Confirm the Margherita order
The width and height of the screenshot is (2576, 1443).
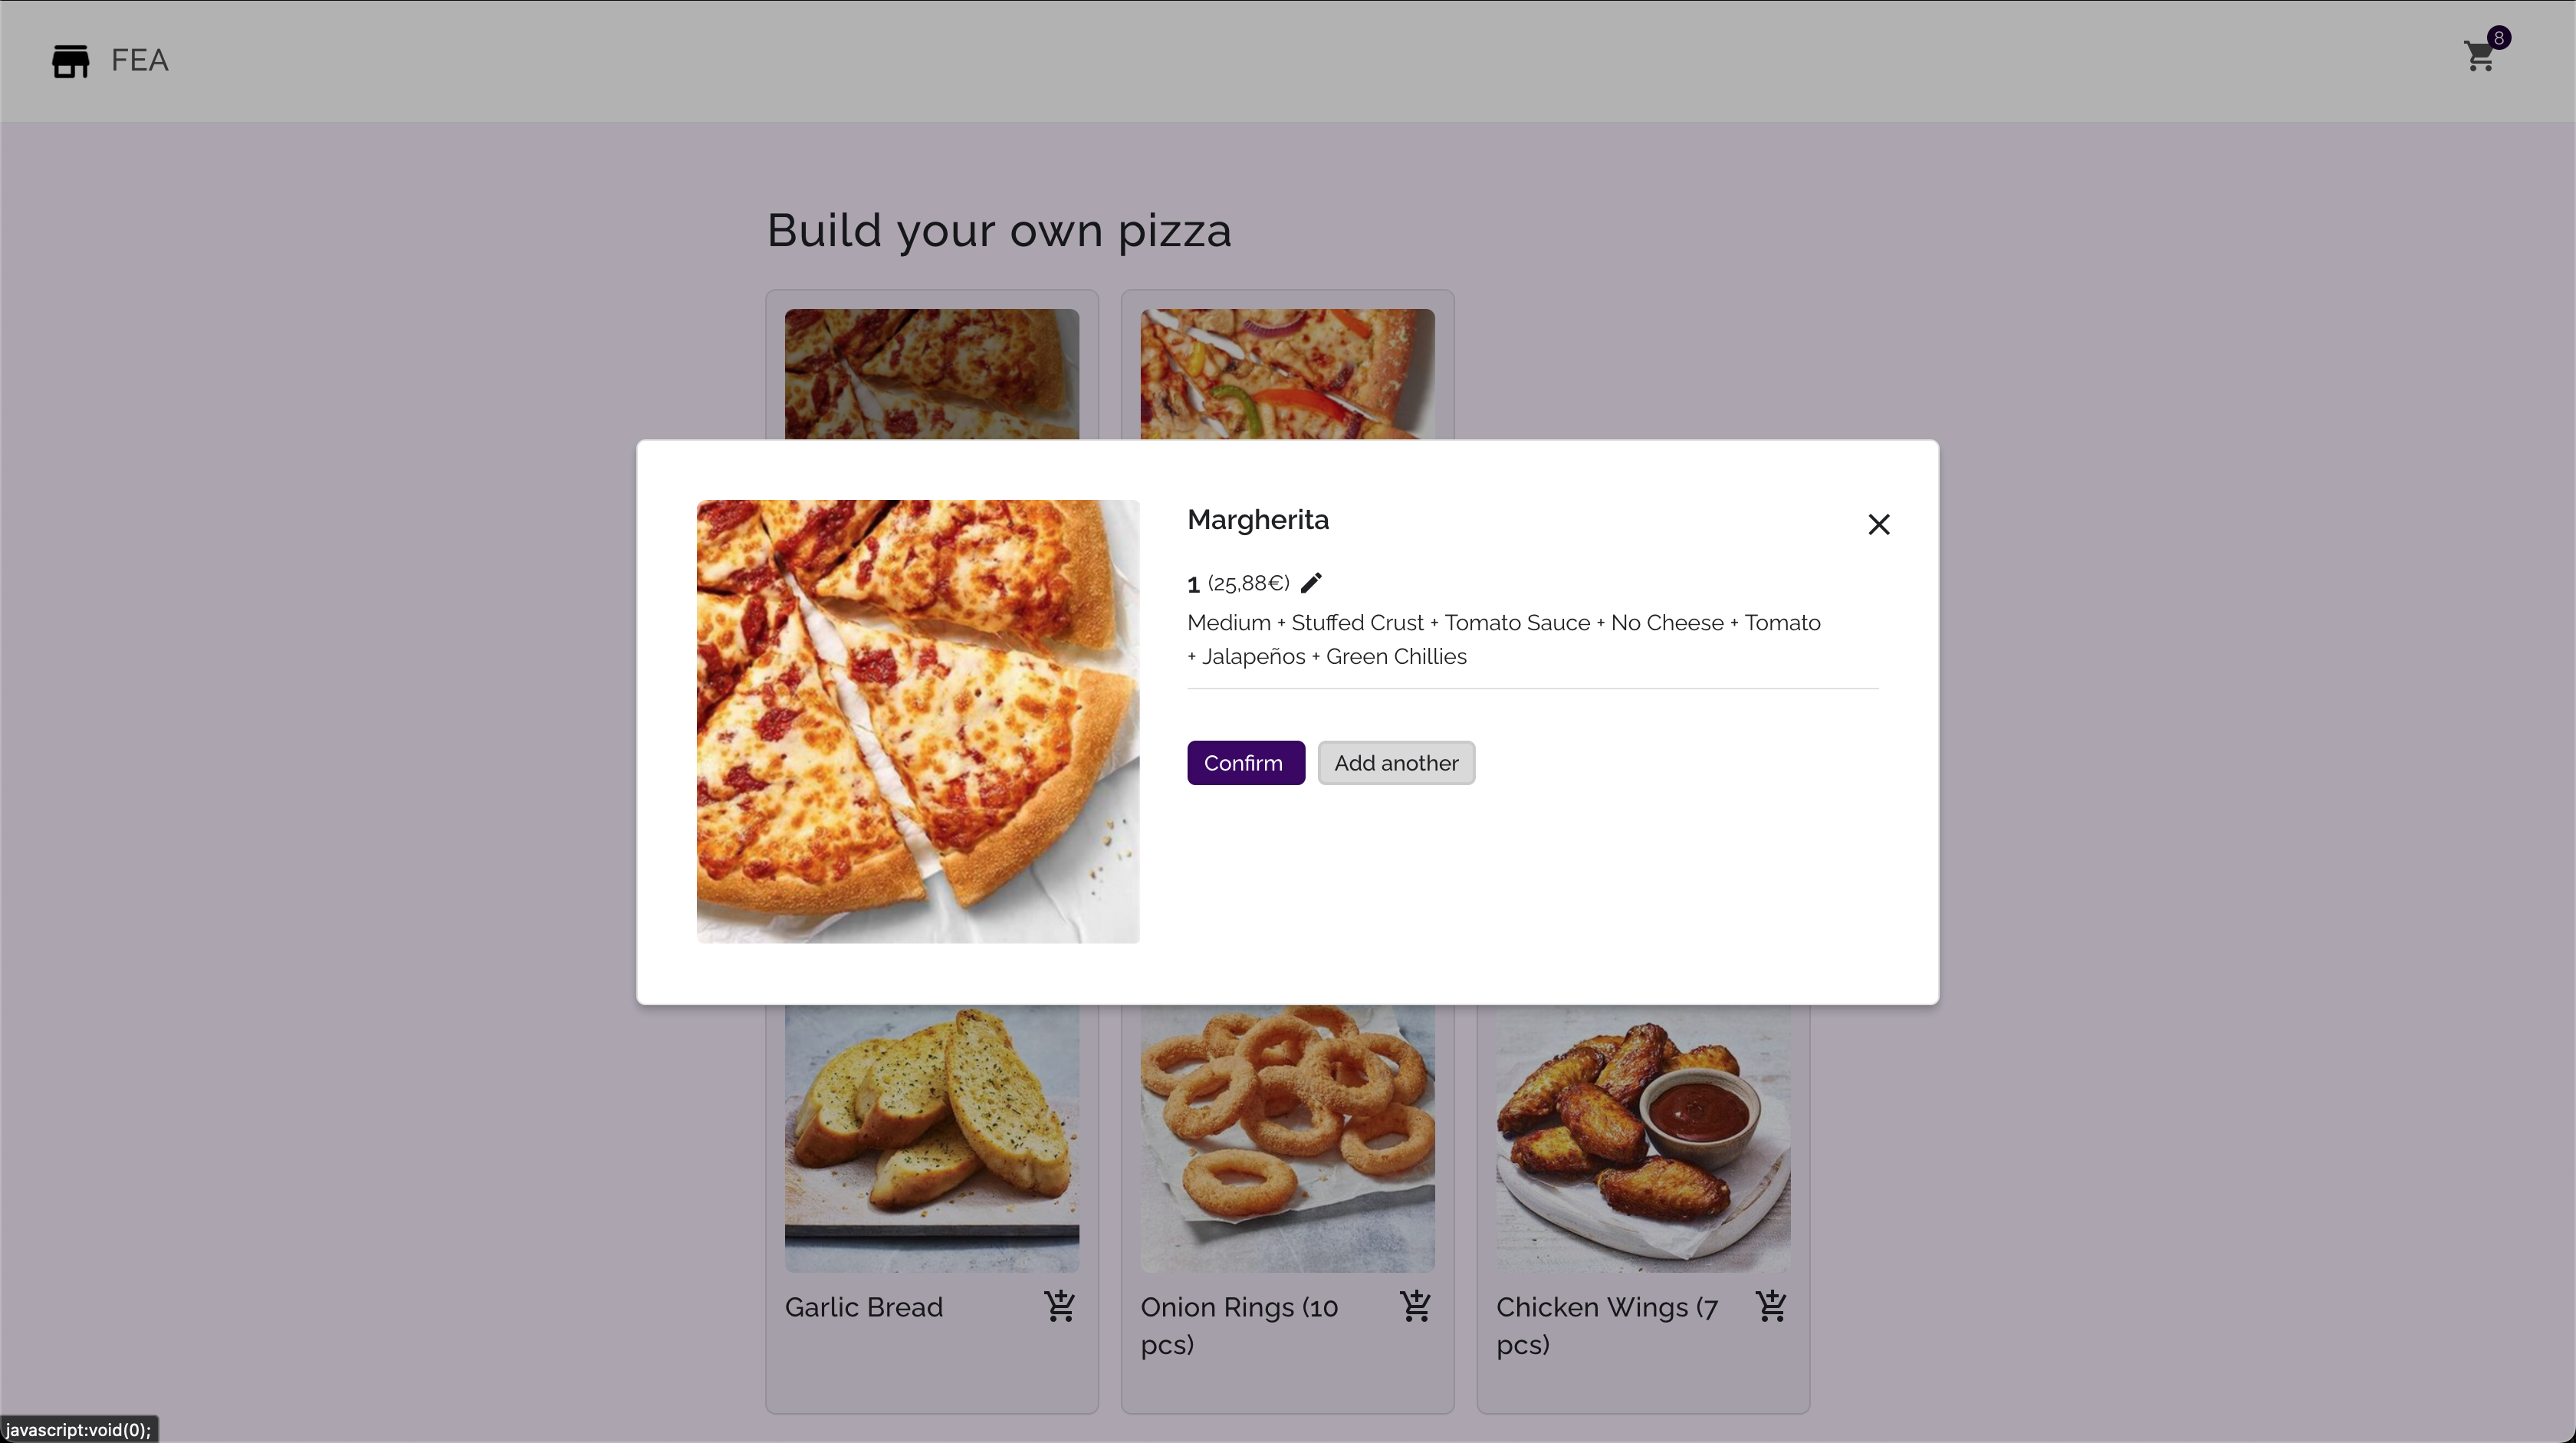[x=1245, y=763]
